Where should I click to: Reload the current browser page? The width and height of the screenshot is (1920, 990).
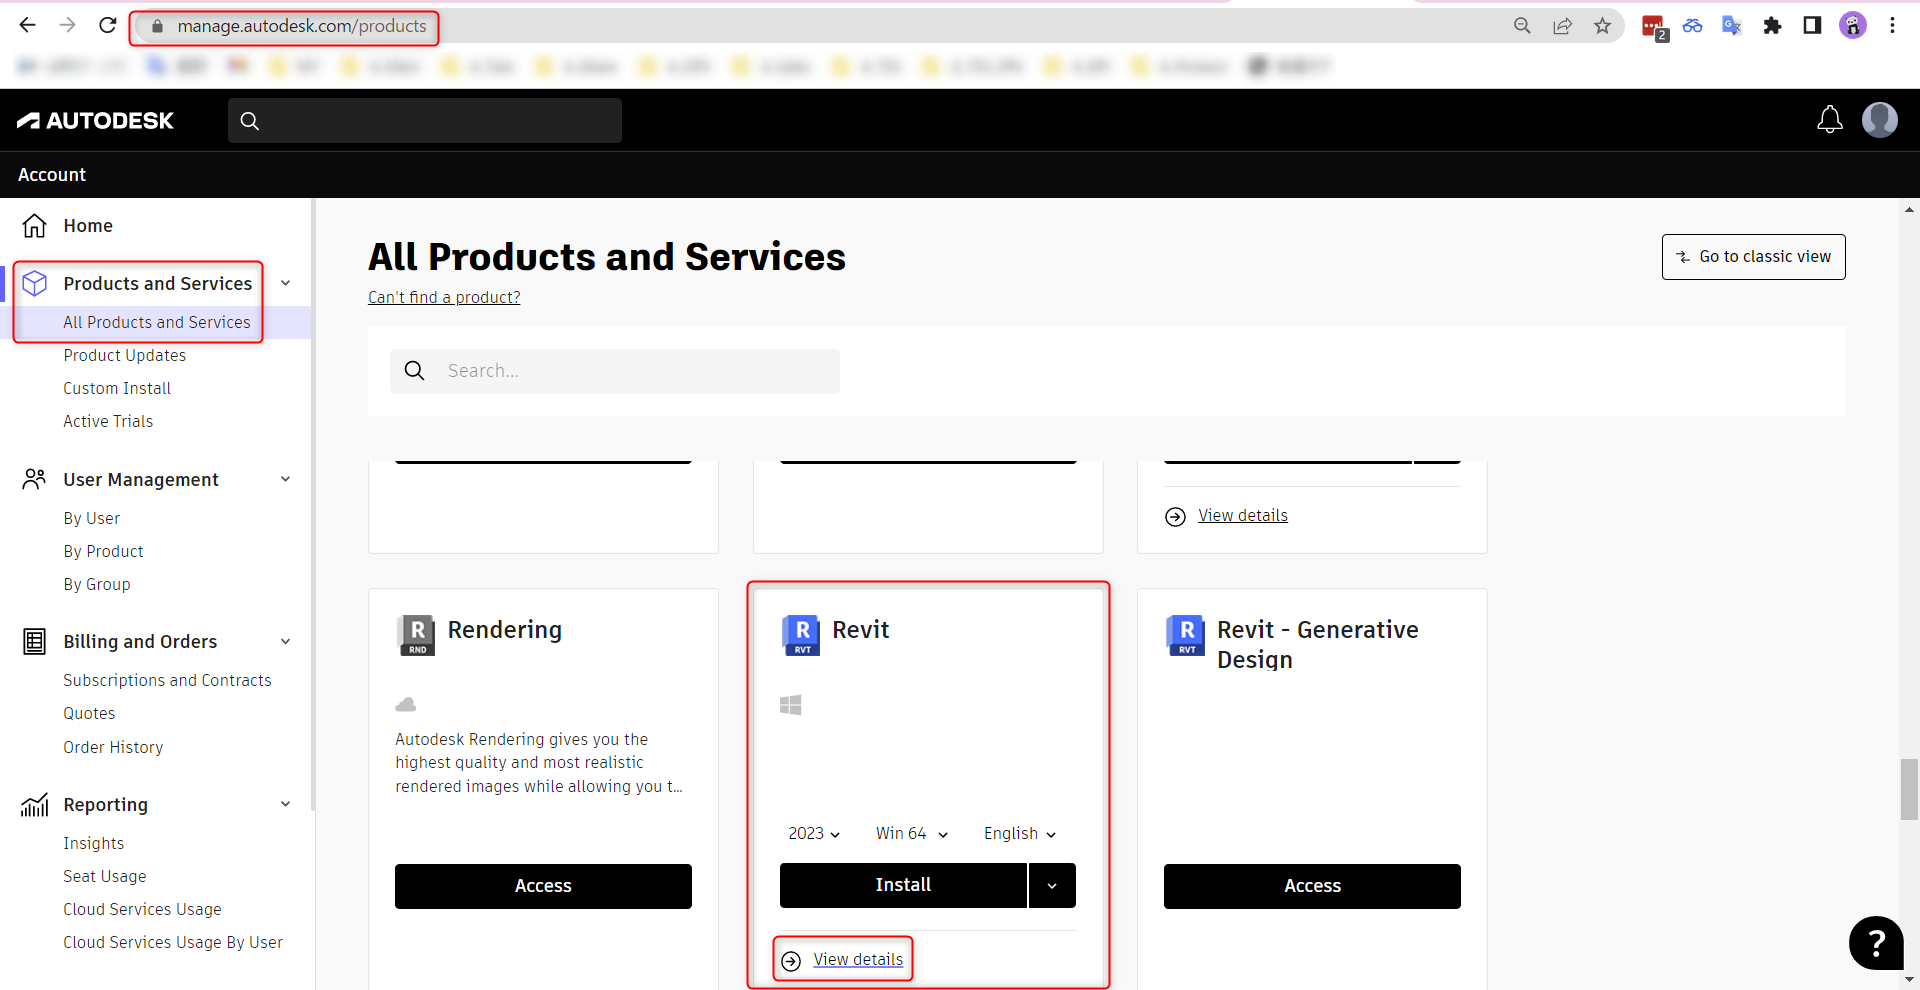pos(108,25)
